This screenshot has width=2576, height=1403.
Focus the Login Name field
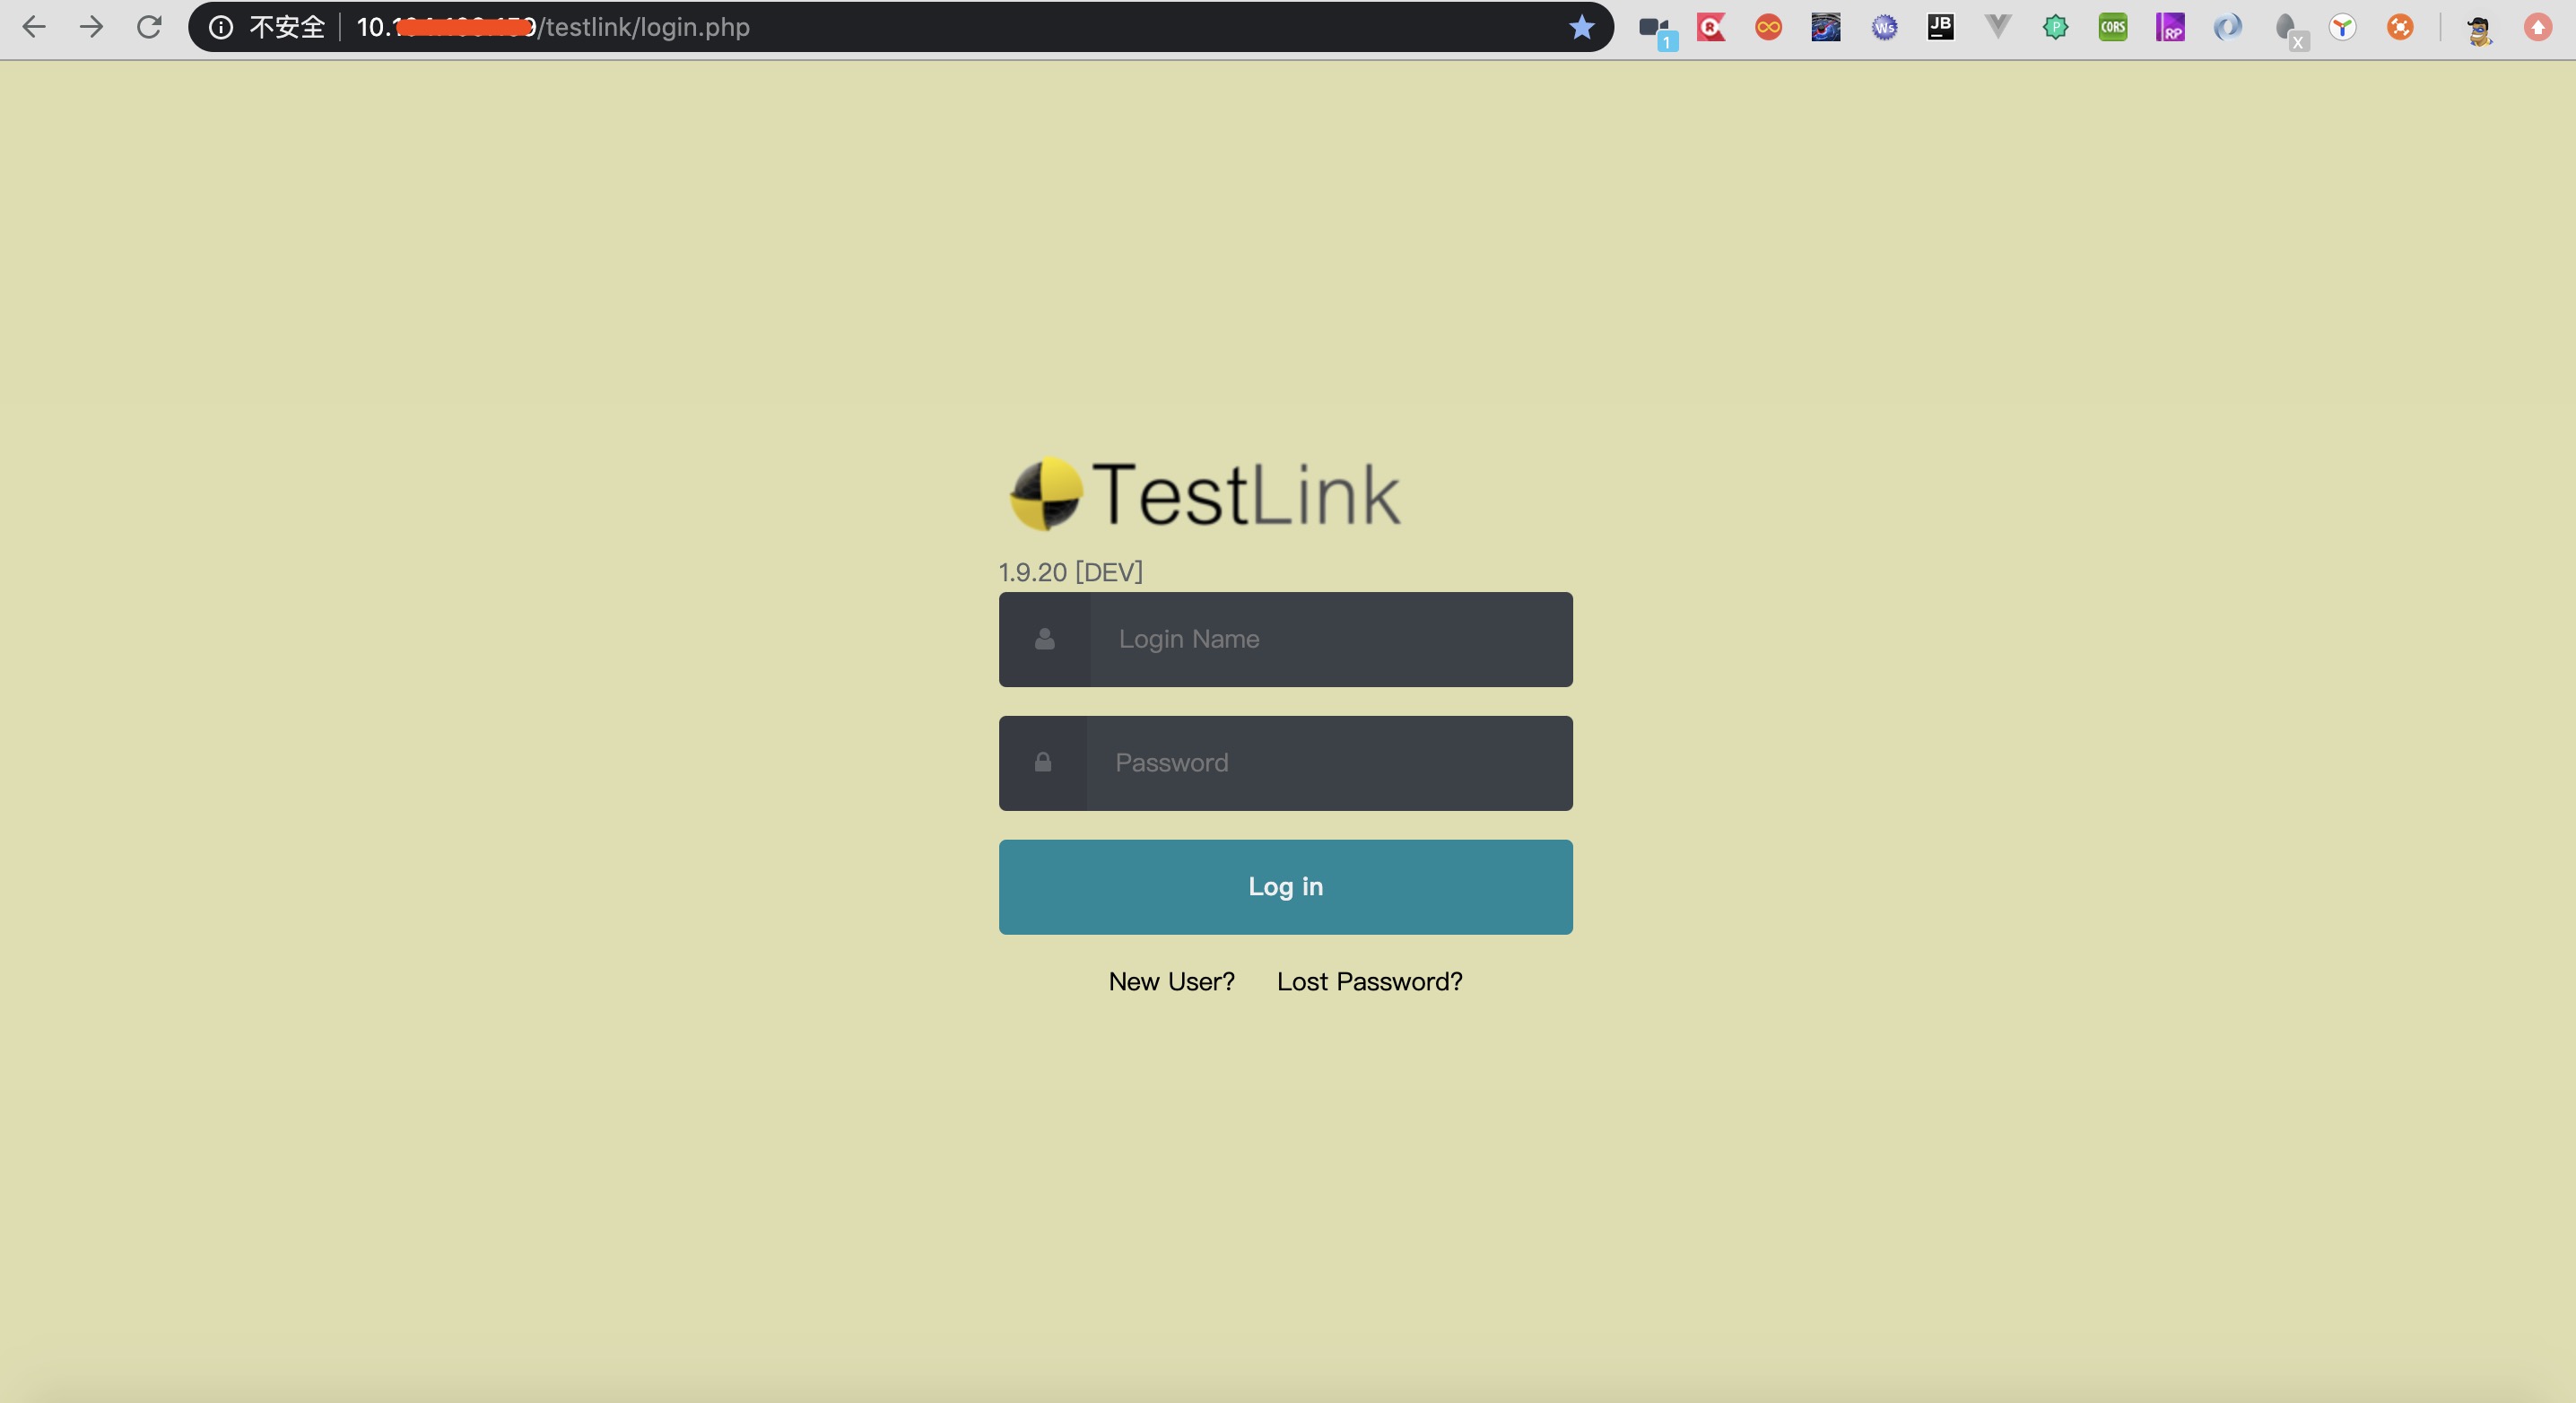[1330, 639]
